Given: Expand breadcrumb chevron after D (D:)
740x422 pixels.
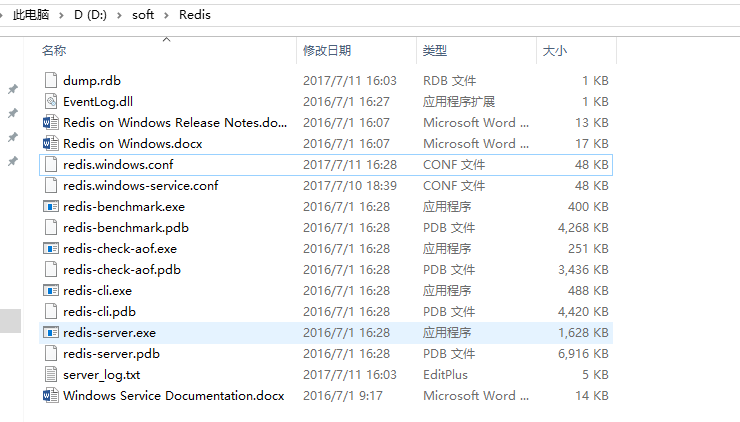Looking at the screenshot, I should (119, 16).
